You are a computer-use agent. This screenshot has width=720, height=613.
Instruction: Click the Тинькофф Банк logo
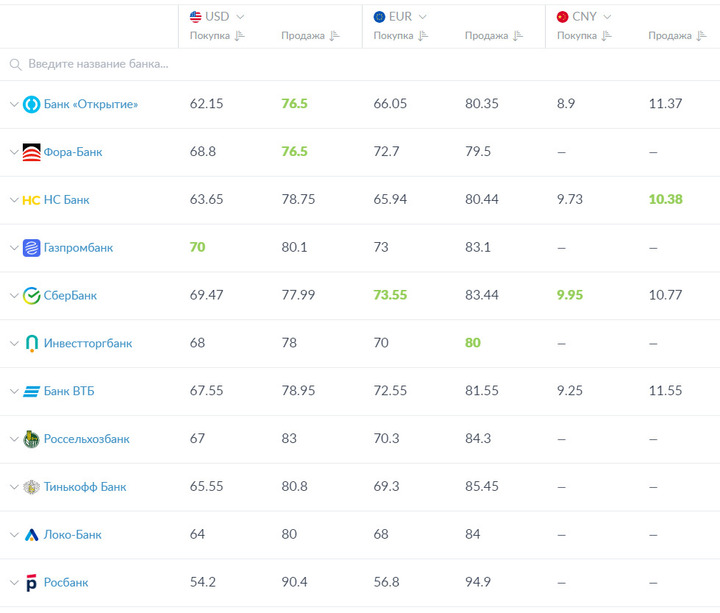click(32, 487)
